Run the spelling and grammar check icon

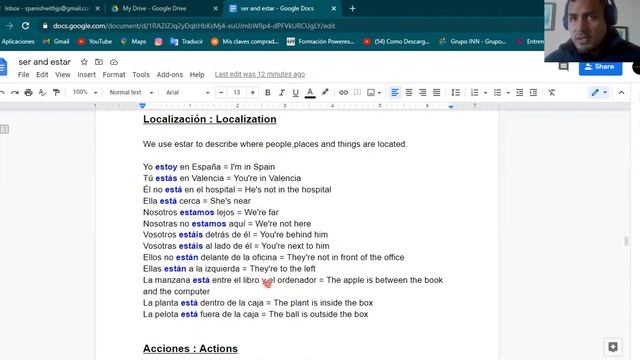42,93
